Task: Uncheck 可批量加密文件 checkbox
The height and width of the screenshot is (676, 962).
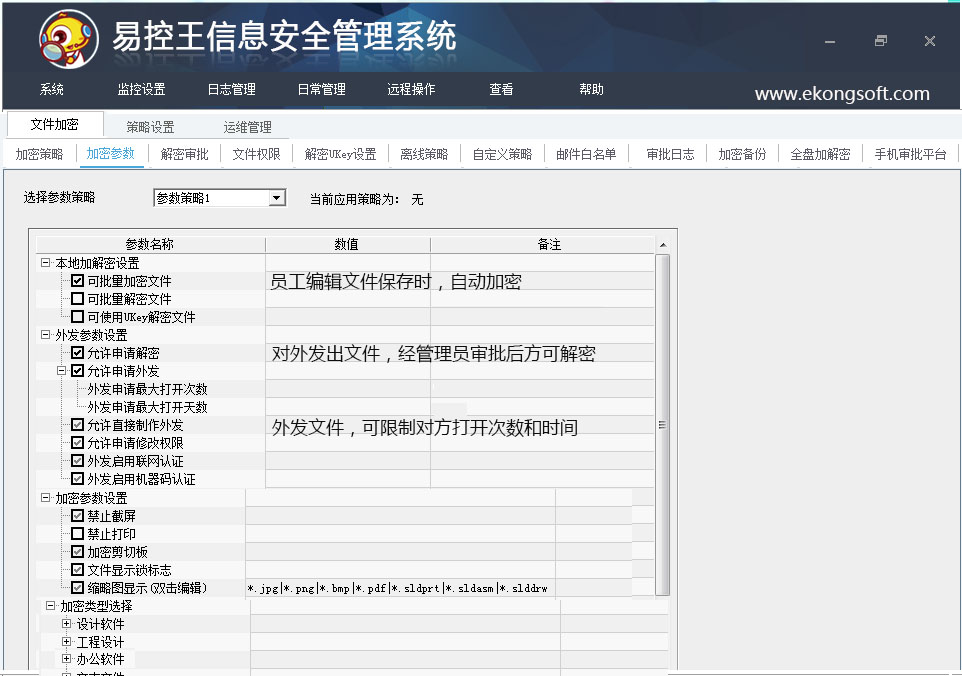Action: pos(78,281)
